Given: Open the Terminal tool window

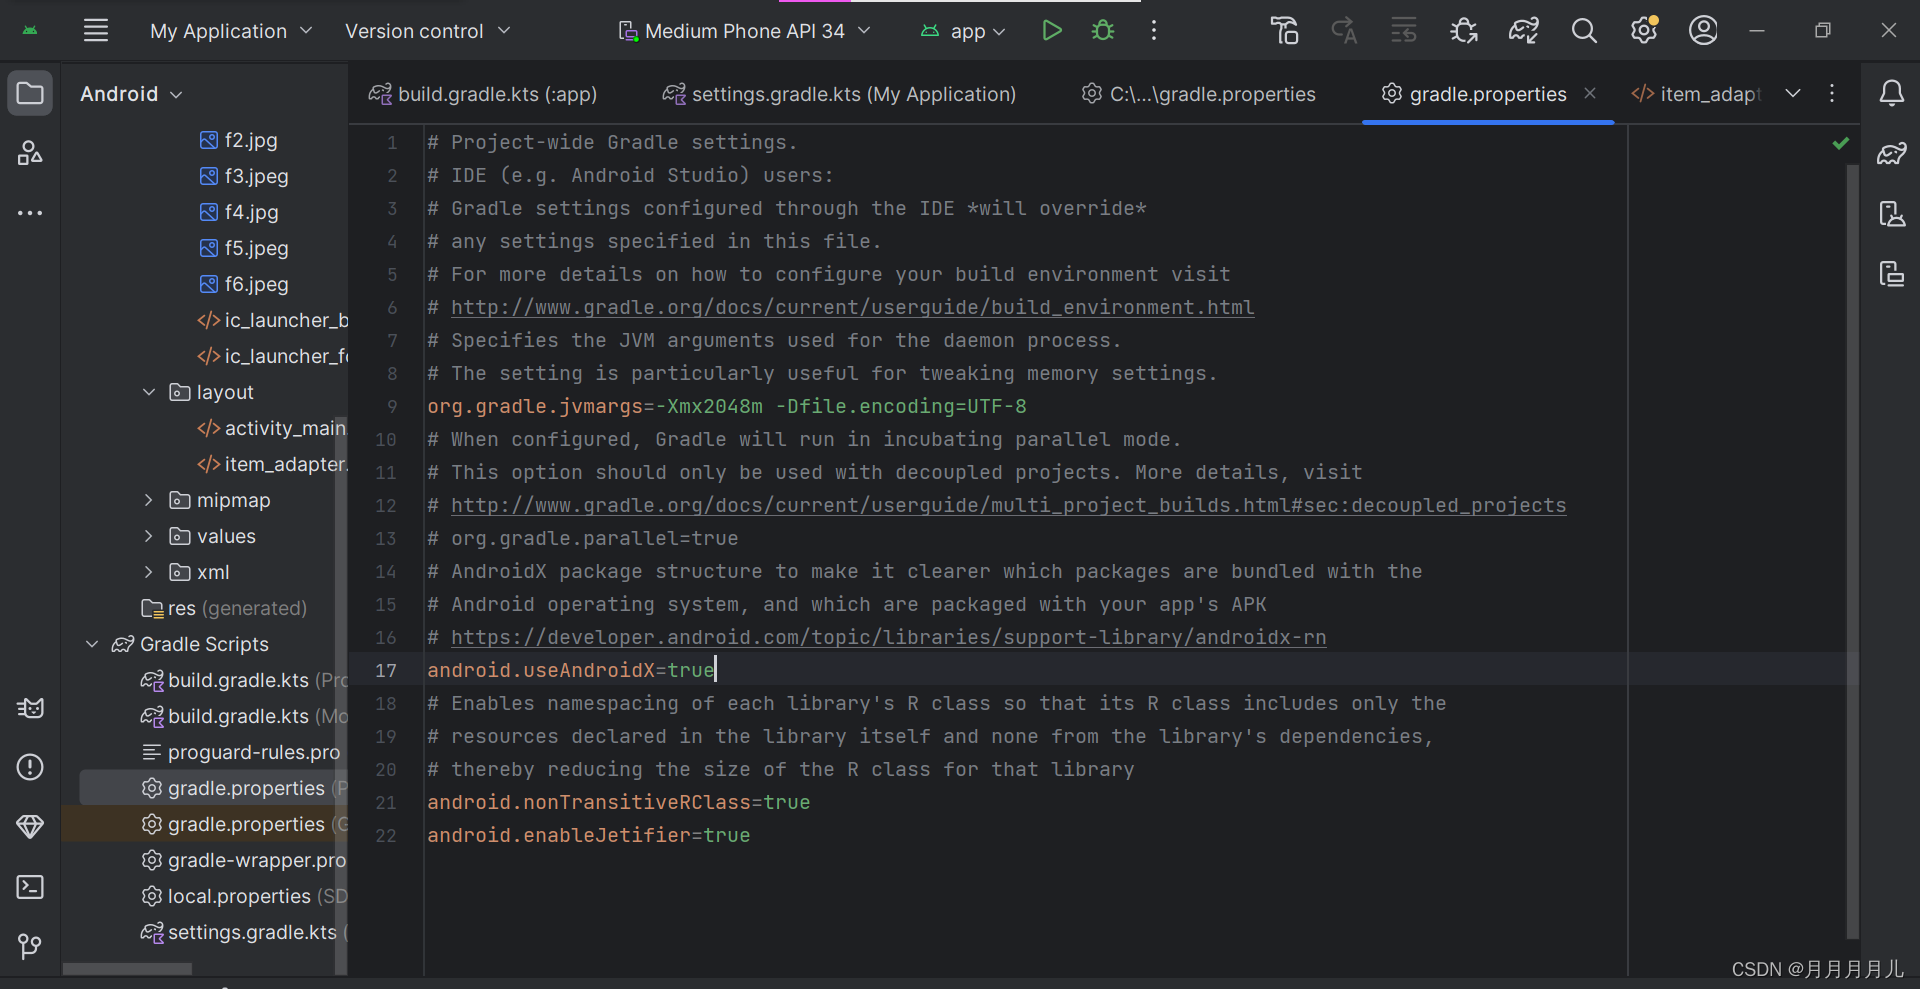Looking at the screenshot, I should 30,886.
